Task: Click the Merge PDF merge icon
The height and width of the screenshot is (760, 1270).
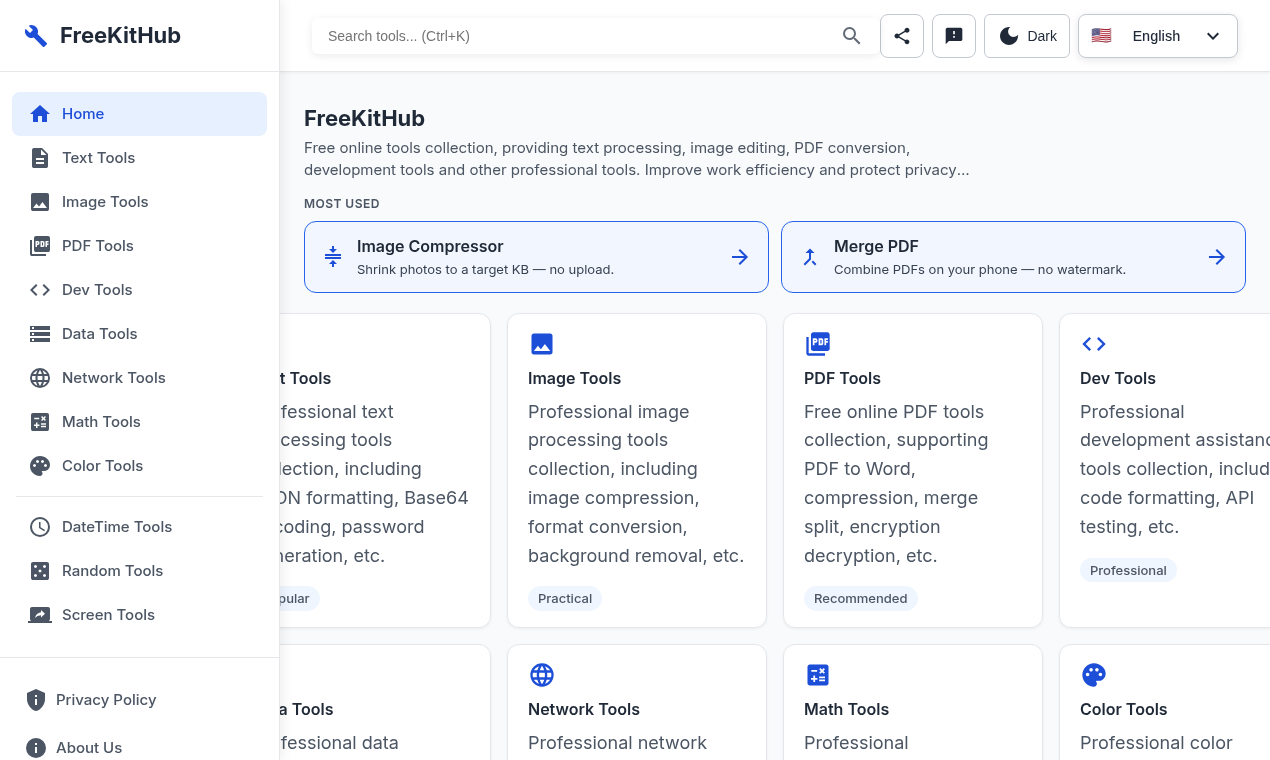Action: coord(810,257)
